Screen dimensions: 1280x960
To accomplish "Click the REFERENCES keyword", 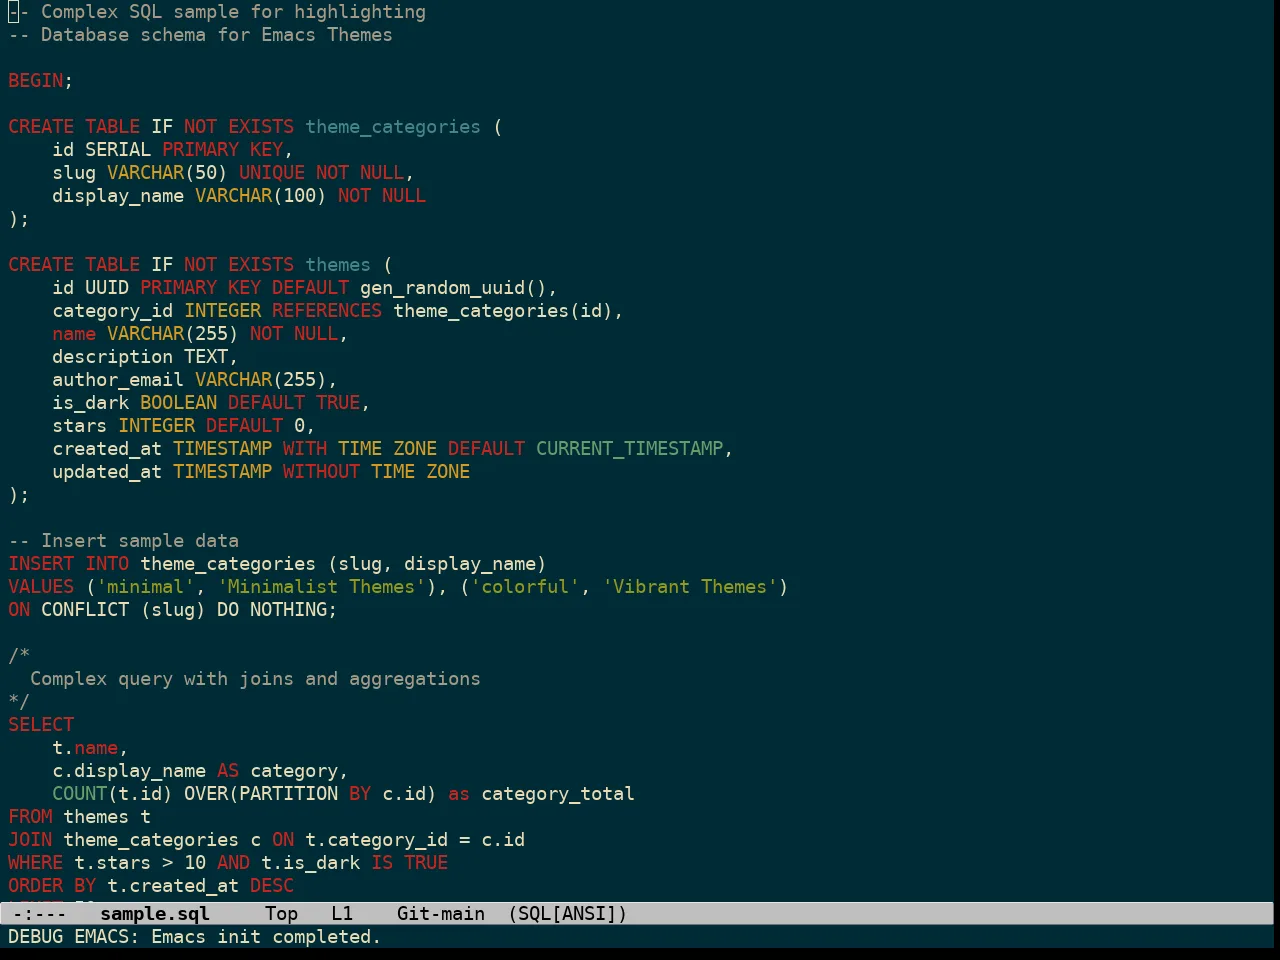I will (x=327, y=310).
